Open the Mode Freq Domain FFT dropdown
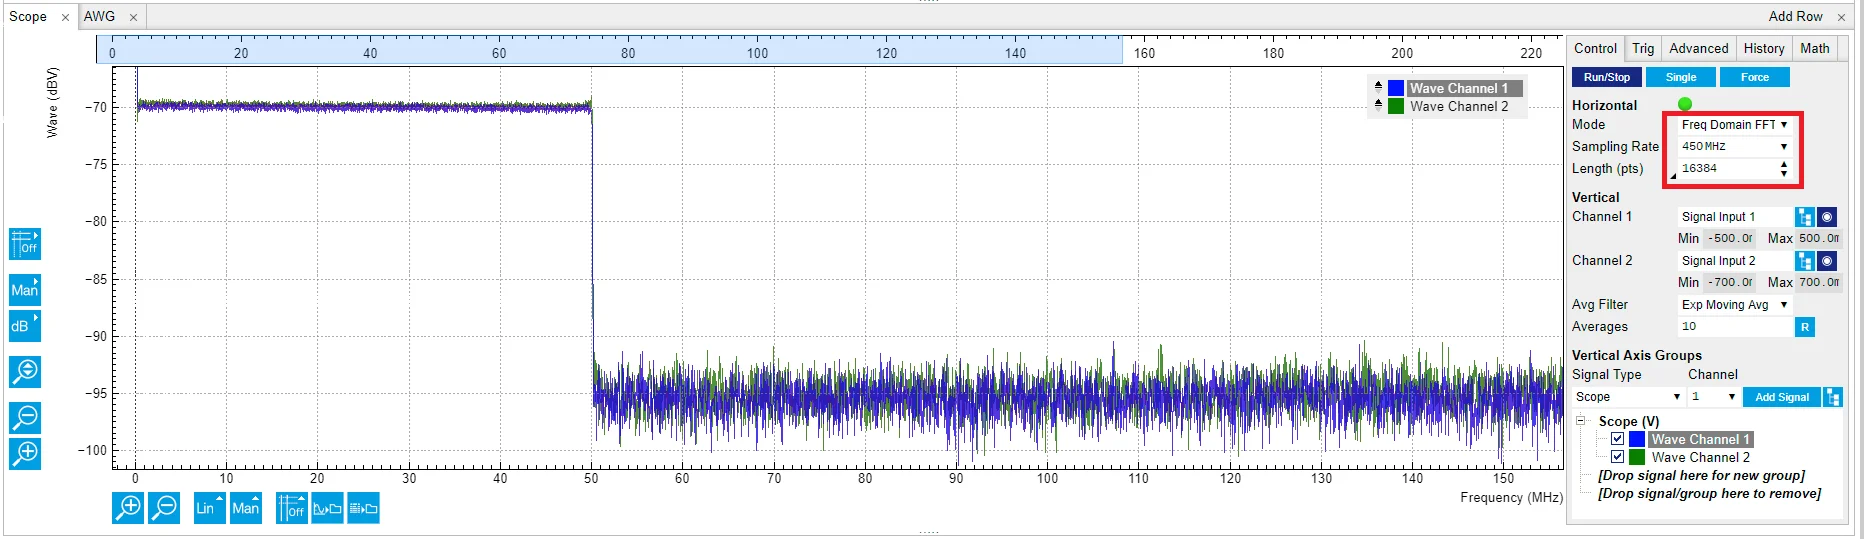This screenshot has height=539, width=1864. [1734, 125]
